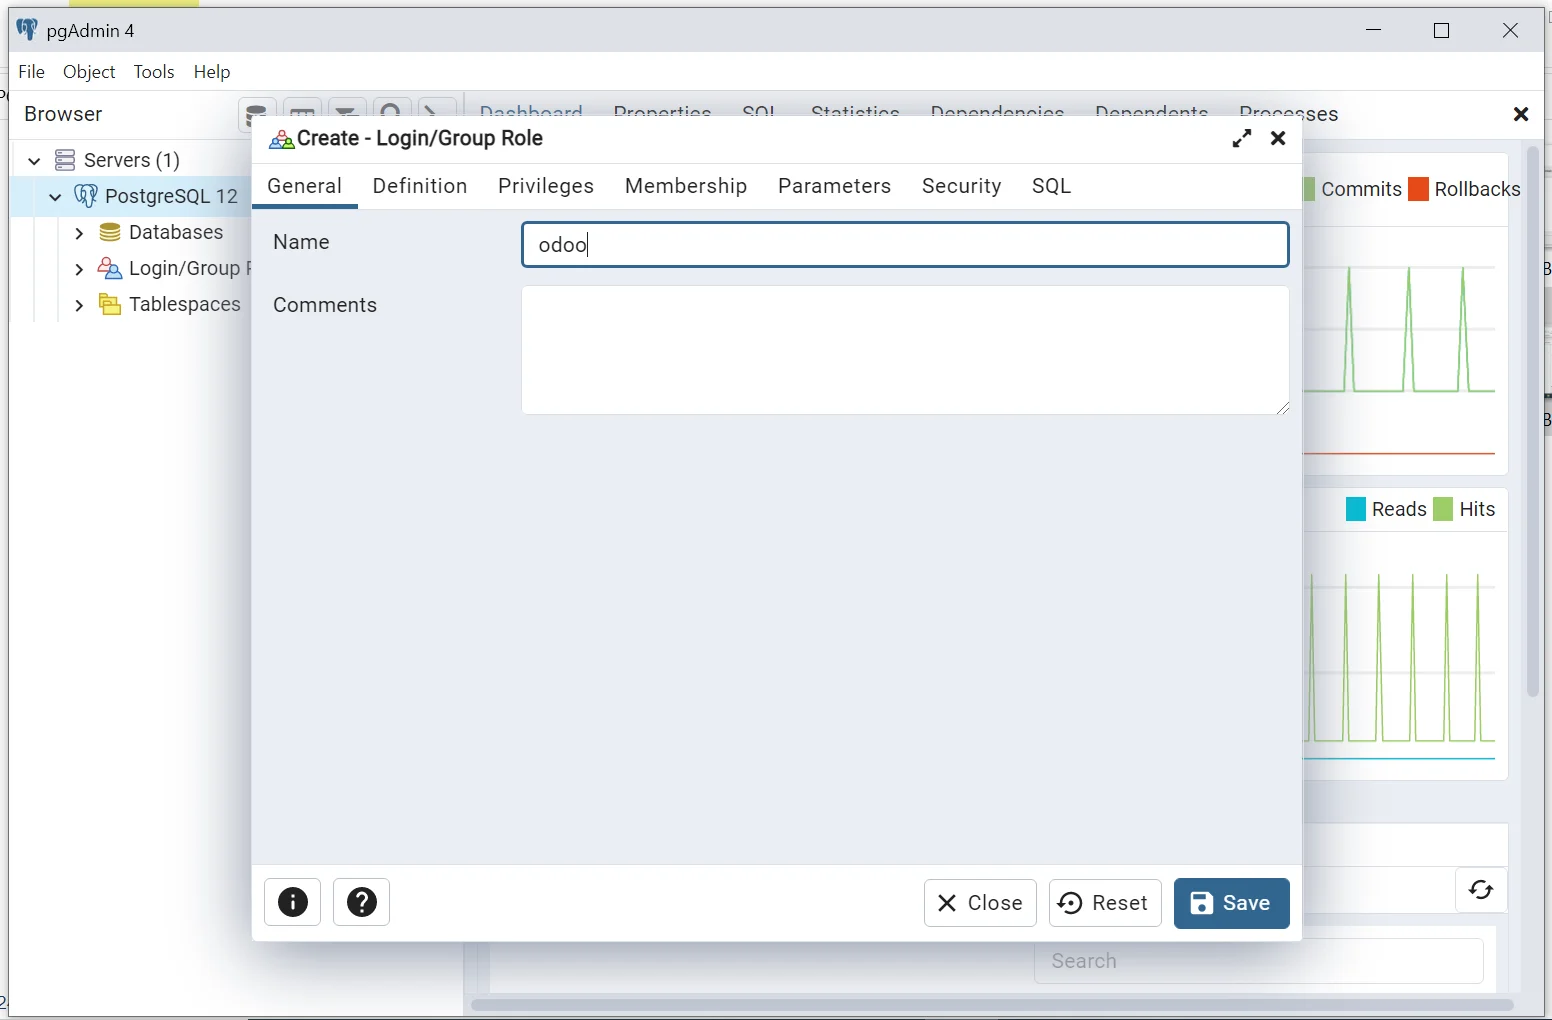The image size is (1552, 1020).
Task: Select the Servers (1) tree row
Action: (130, 160)
